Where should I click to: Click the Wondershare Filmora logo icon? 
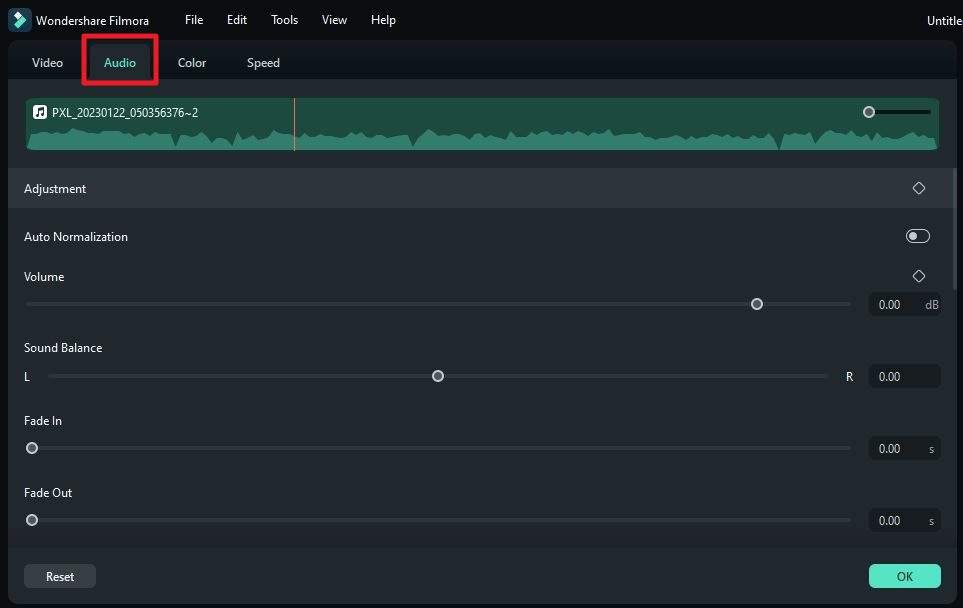click(20, 20)
